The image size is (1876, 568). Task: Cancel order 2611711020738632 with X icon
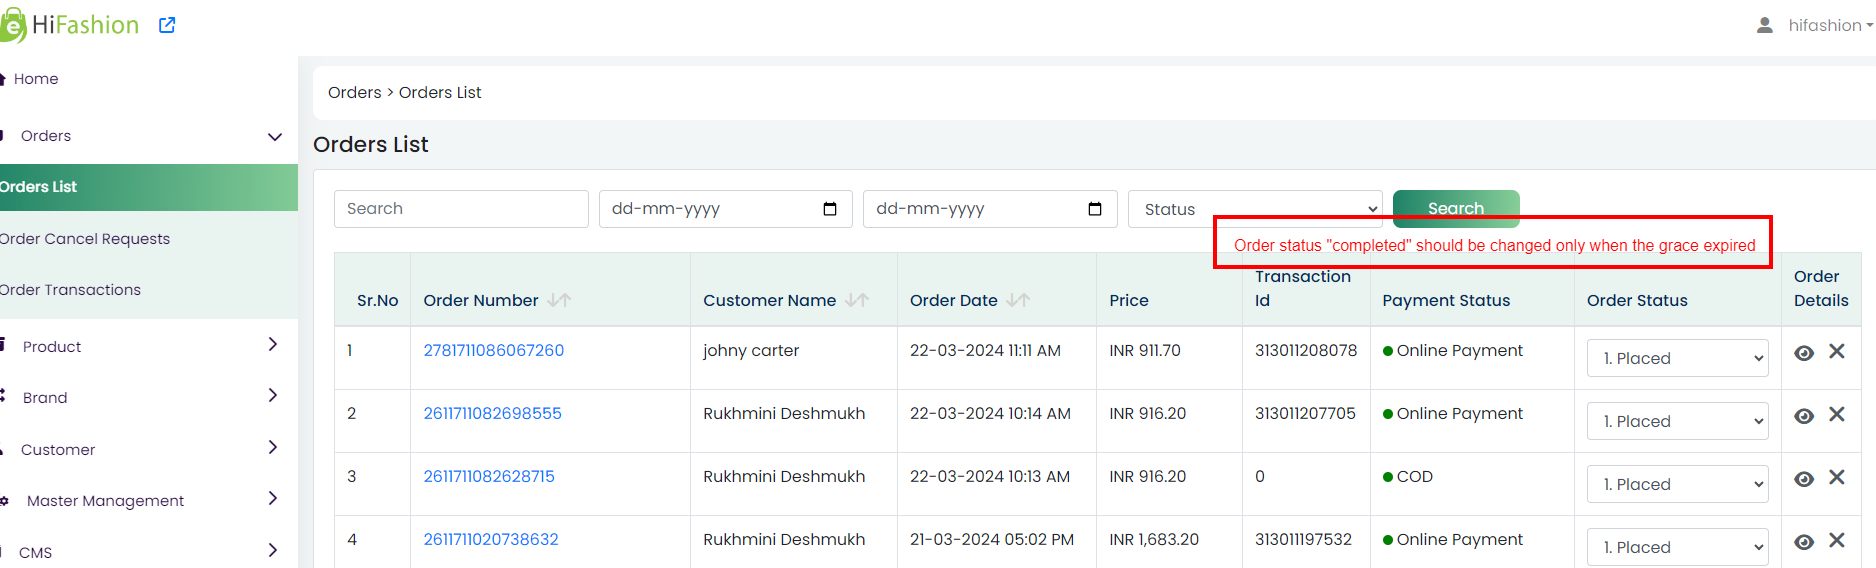1837,540
